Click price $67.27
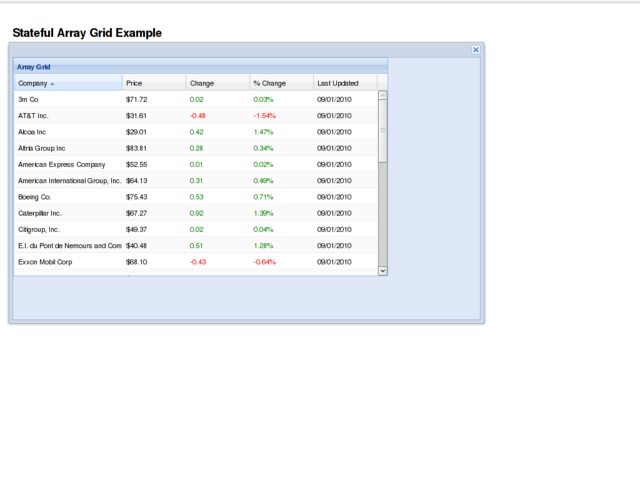The height and width of the screenshot is (480, 640). click(136, 213)
